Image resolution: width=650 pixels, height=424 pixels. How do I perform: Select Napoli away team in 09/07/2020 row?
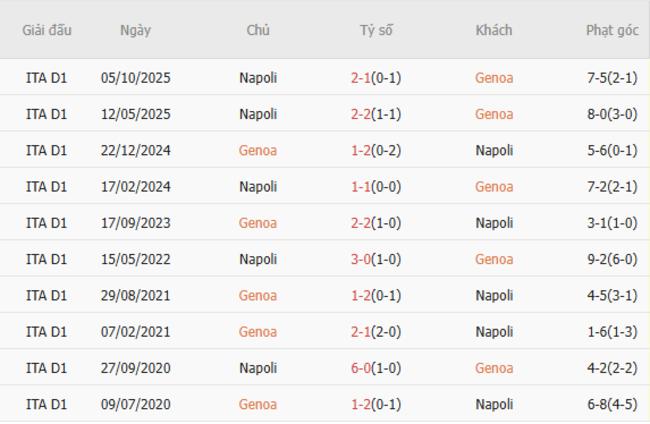tap(494, 404)
